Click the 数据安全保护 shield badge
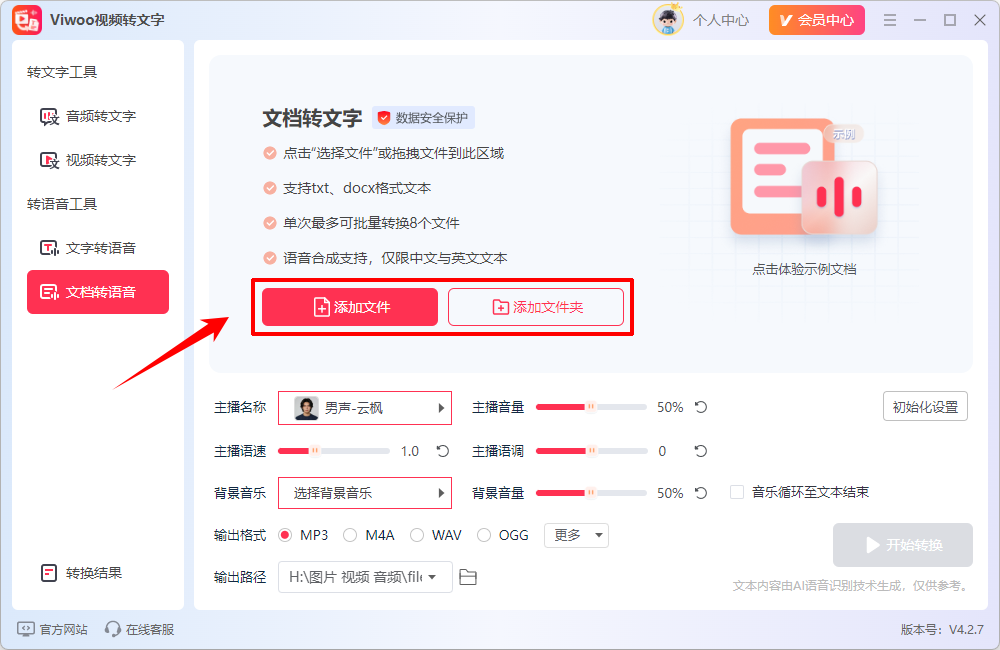 (423, 118)
